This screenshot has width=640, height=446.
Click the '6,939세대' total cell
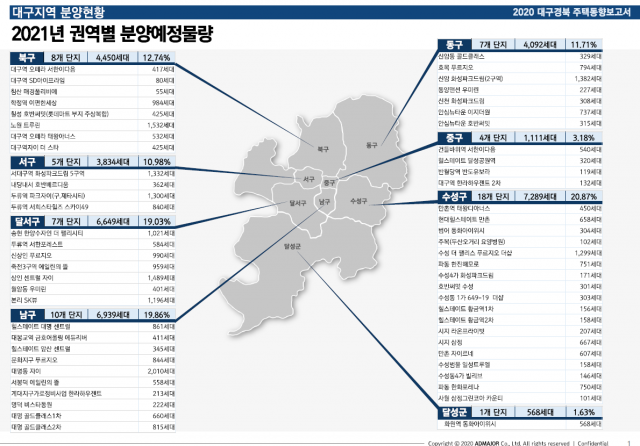coord(113,315)
